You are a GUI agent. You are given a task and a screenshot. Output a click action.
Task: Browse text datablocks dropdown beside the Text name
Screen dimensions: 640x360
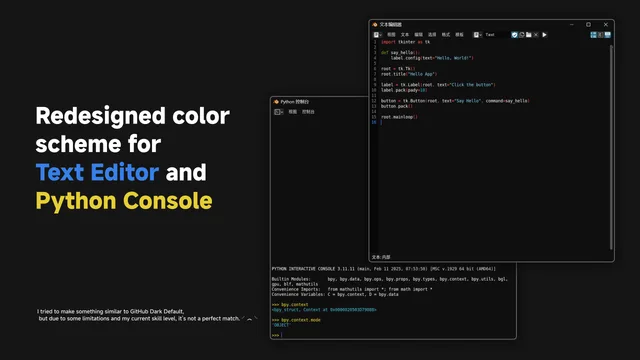(x=478, y=35)
